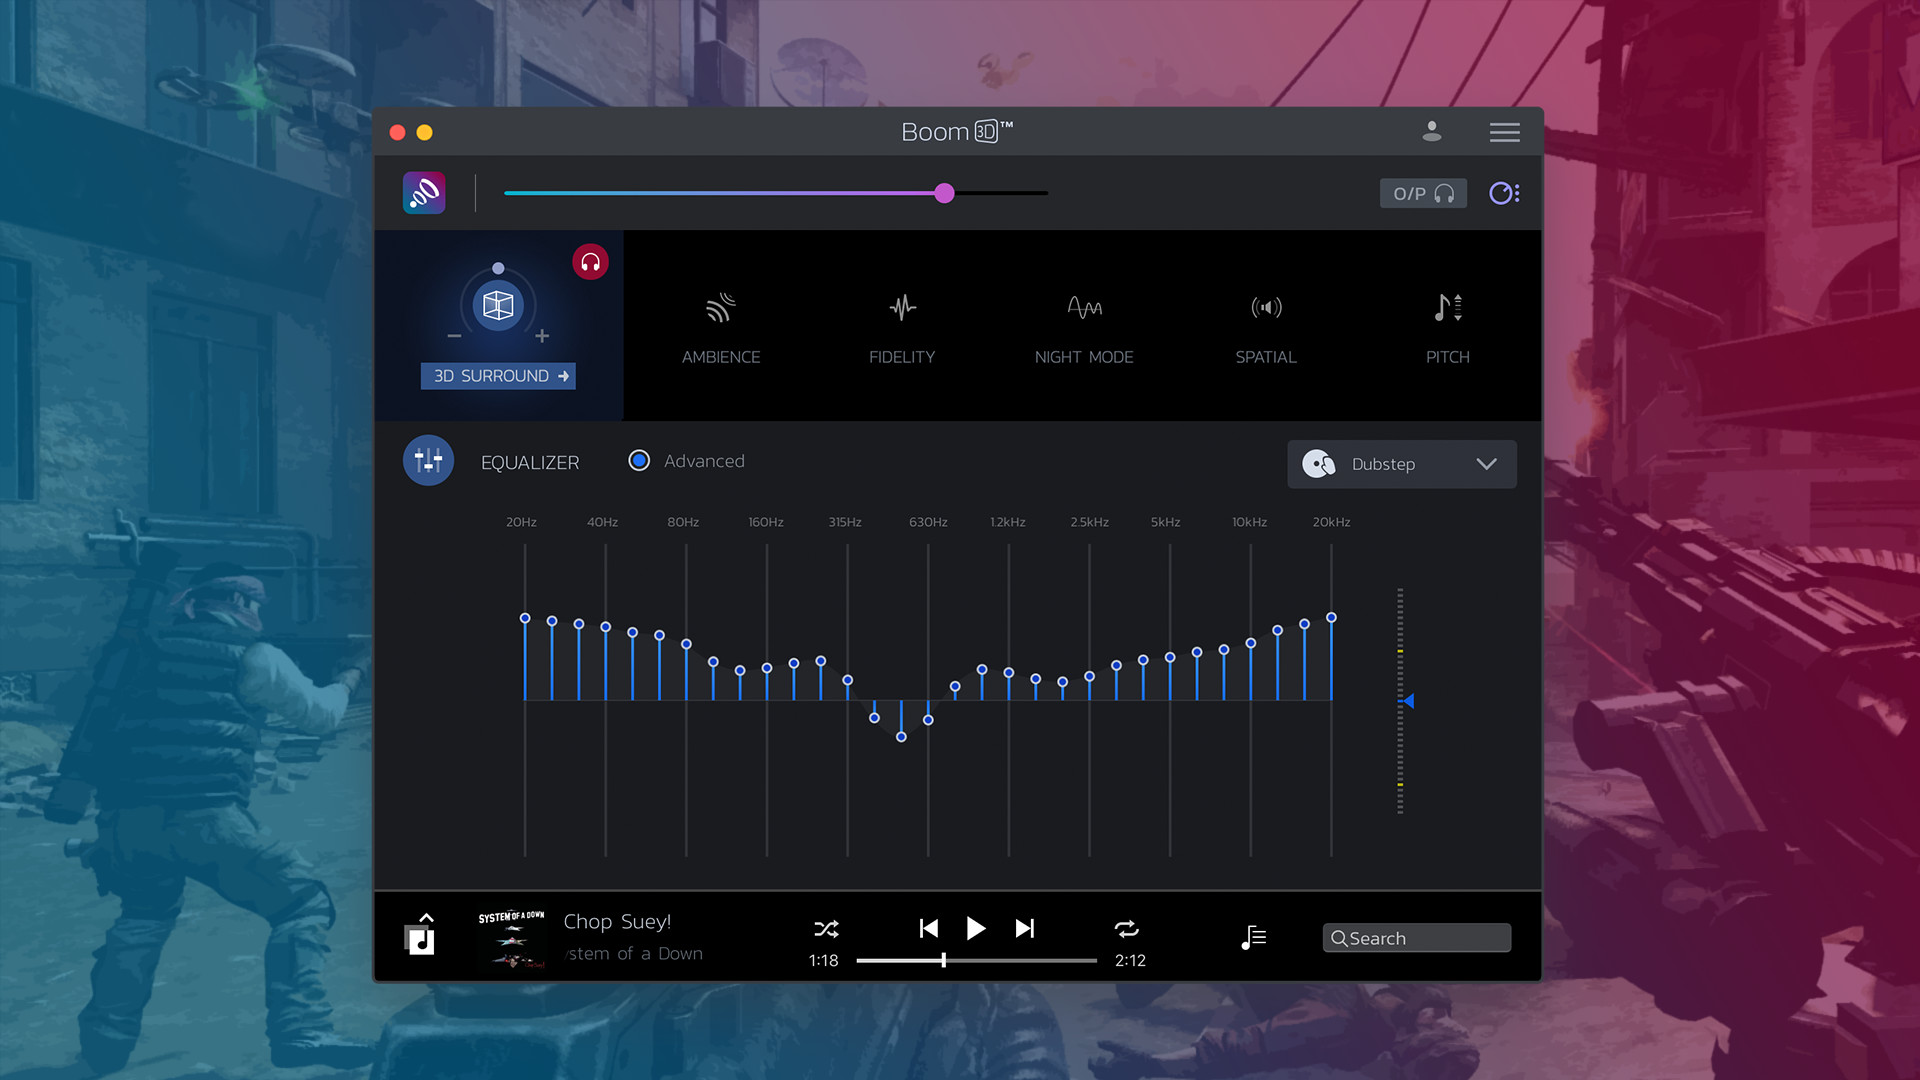Click the user account icon
Screen dimensions: 1920x1080
(1432, 132)
